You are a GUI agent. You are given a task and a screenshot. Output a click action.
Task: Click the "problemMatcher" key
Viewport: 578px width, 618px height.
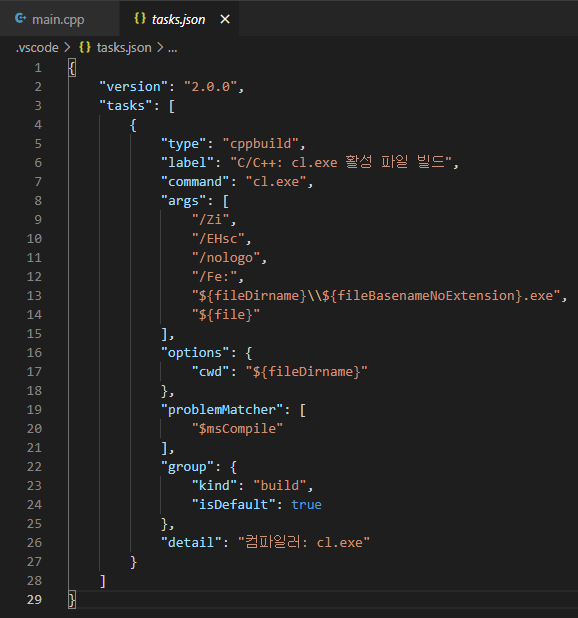[x=223, y=410]
